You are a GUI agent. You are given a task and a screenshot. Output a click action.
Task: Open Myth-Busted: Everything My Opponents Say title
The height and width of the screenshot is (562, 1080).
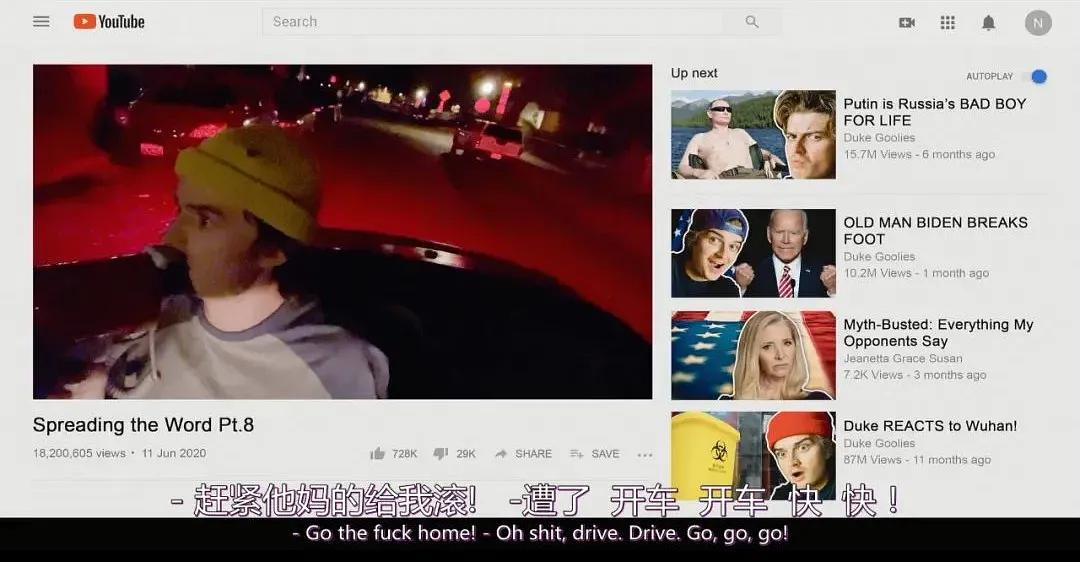point(937,333)
